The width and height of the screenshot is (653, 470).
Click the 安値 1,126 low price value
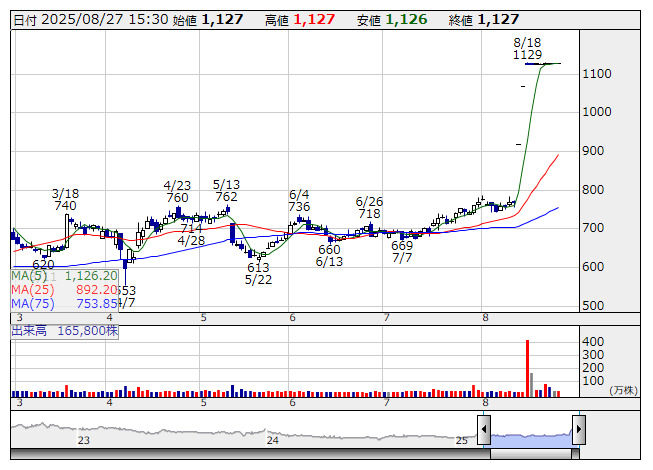click(406, 19)
